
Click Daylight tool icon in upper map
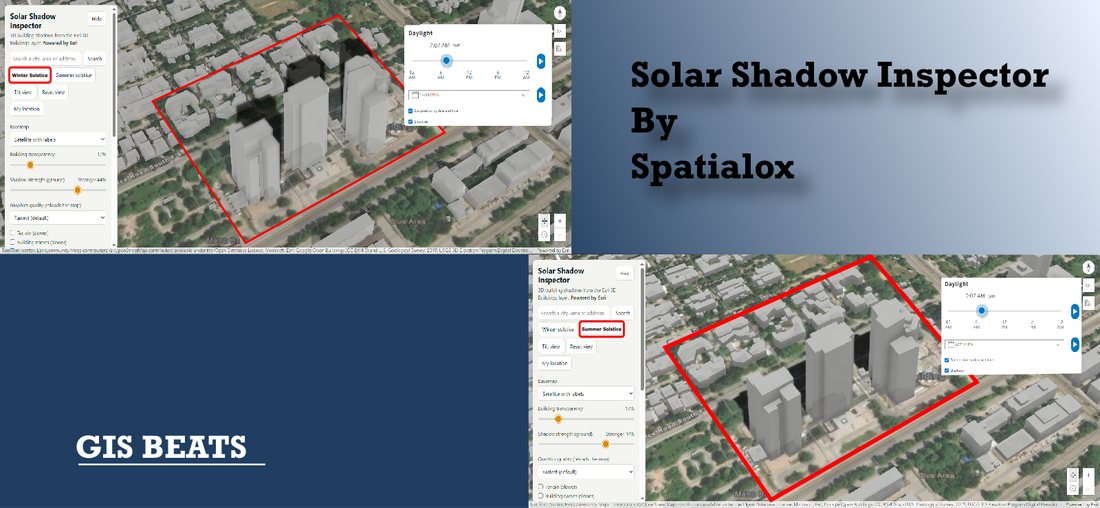[560, 49]
